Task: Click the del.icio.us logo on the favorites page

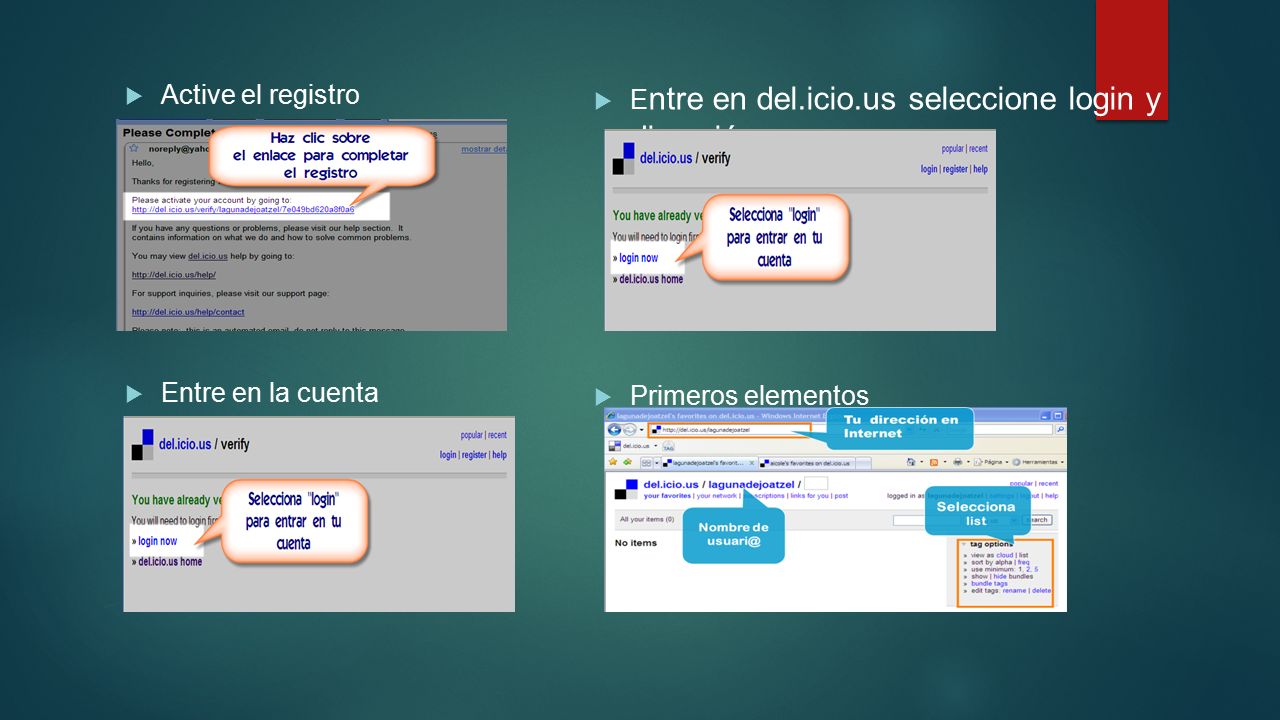Action: 626,489
